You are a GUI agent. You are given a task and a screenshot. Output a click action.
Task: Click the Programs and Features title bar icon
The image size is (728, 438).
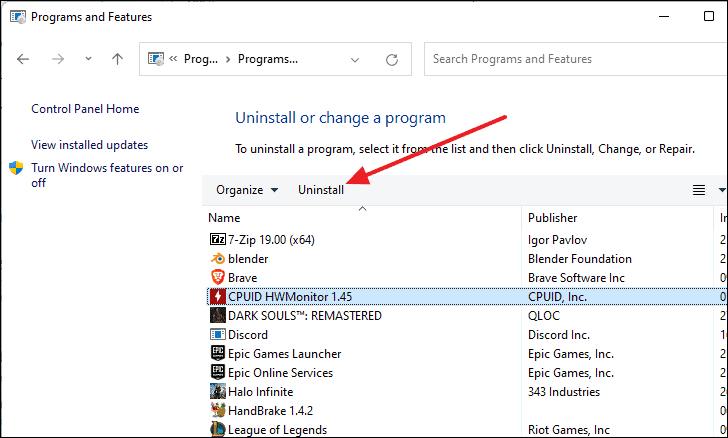(x=18, y=17)
